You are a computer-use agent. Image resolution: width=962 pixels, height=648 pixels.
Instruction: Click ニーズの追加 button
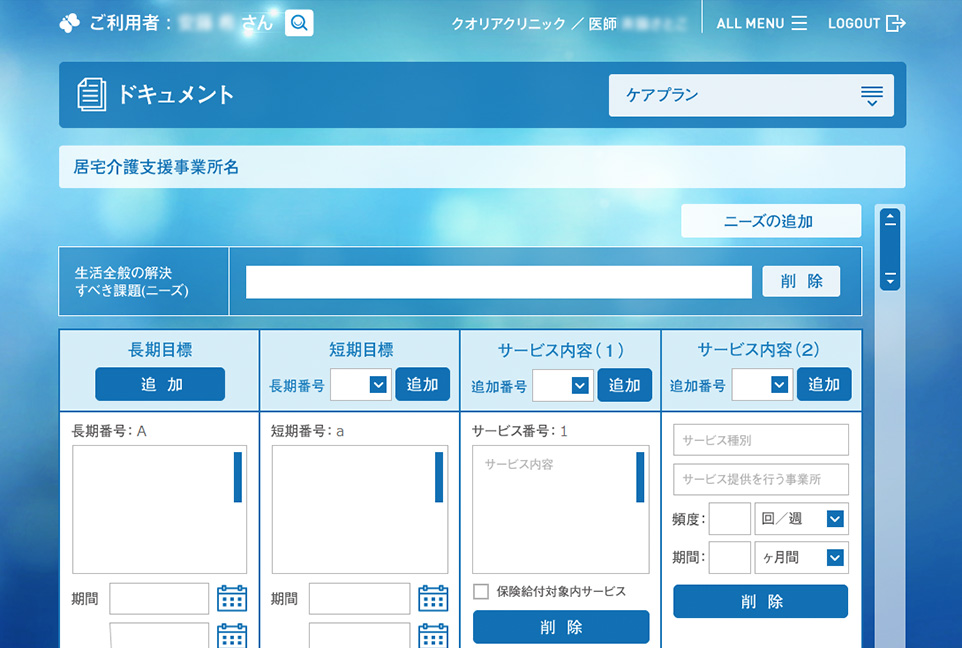pos(770,221)
